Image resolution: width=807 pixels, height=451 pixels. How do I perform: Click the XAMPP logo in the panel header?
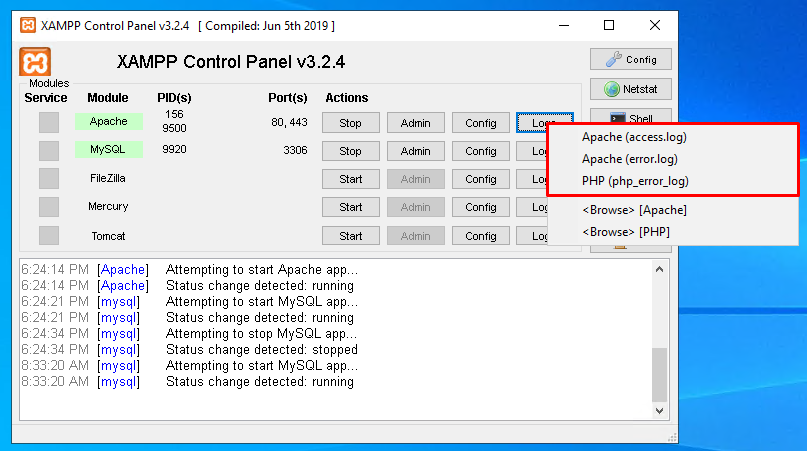35,62
